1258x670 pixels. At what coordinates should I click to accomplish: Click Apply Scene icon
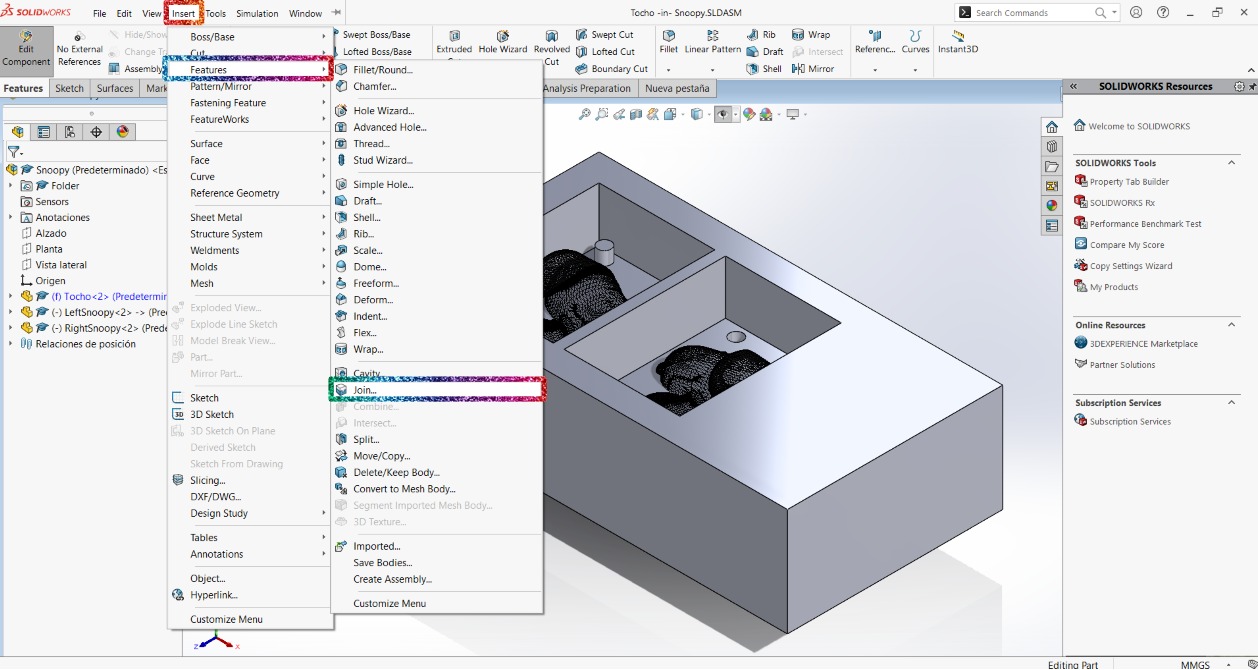click(x=767, y=114)
